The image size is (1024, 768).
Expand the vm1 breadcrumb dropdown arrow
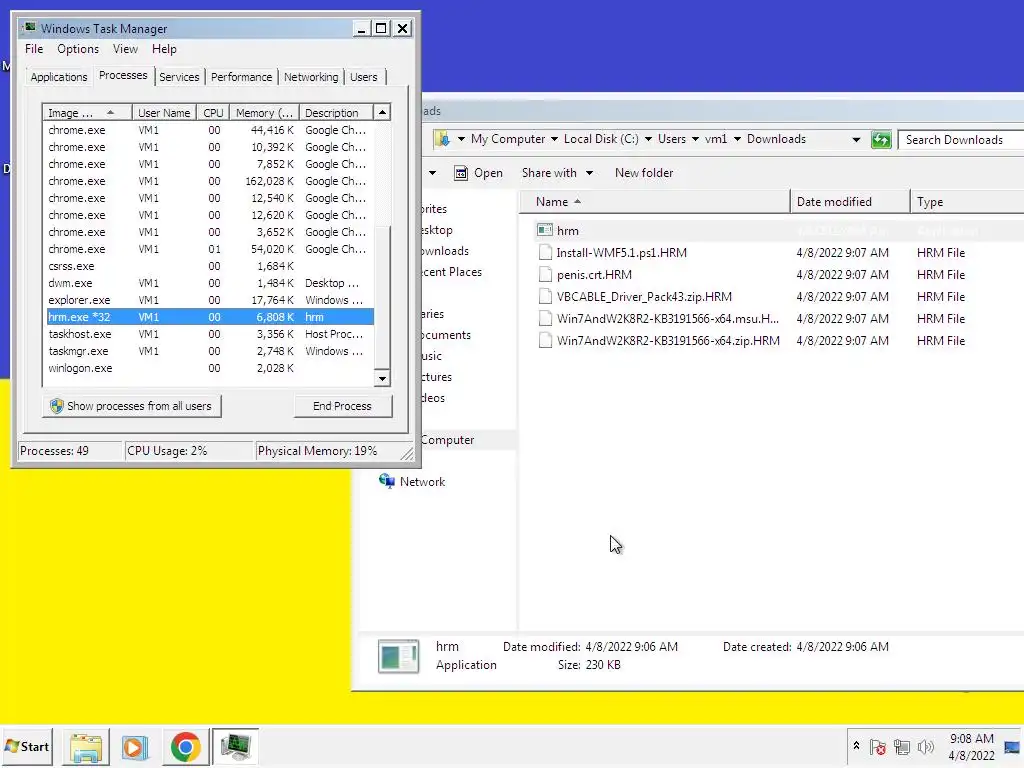click(x=737, y=139)
